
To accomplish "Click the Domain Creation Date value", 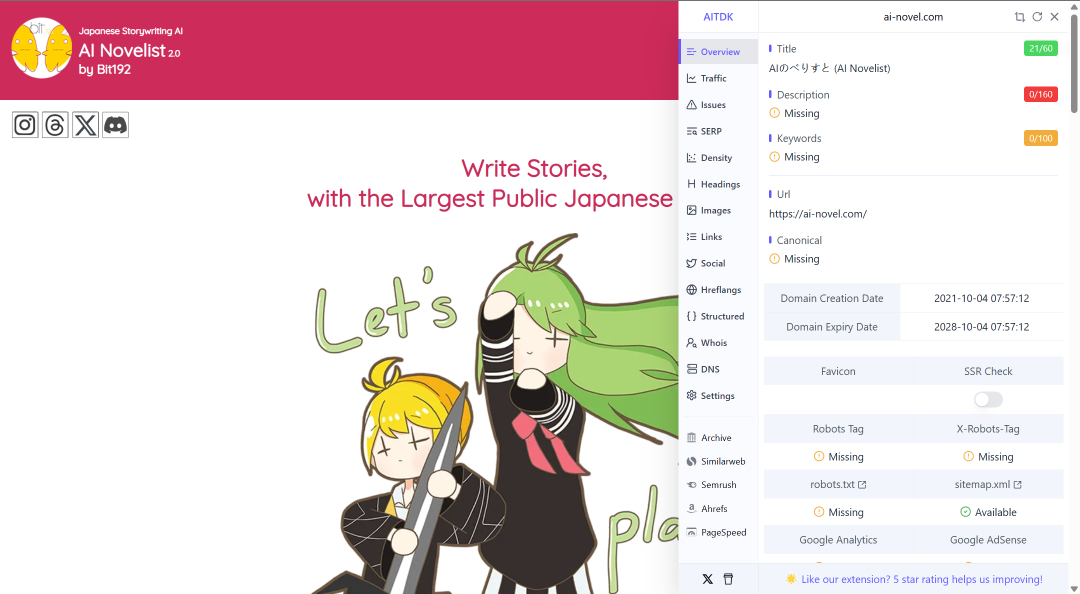I will pos(982,298).
